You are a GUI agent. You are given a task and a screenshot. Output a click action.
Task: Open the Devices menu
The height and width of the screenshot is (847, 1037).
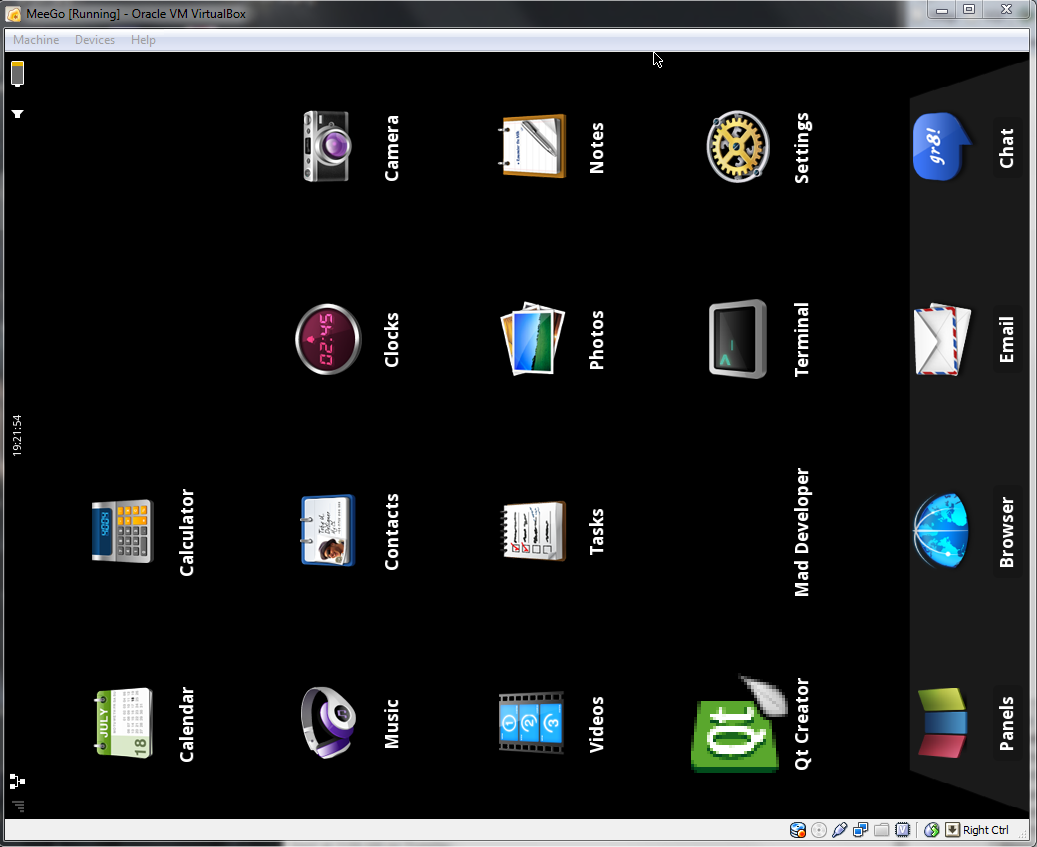point(95,40)
